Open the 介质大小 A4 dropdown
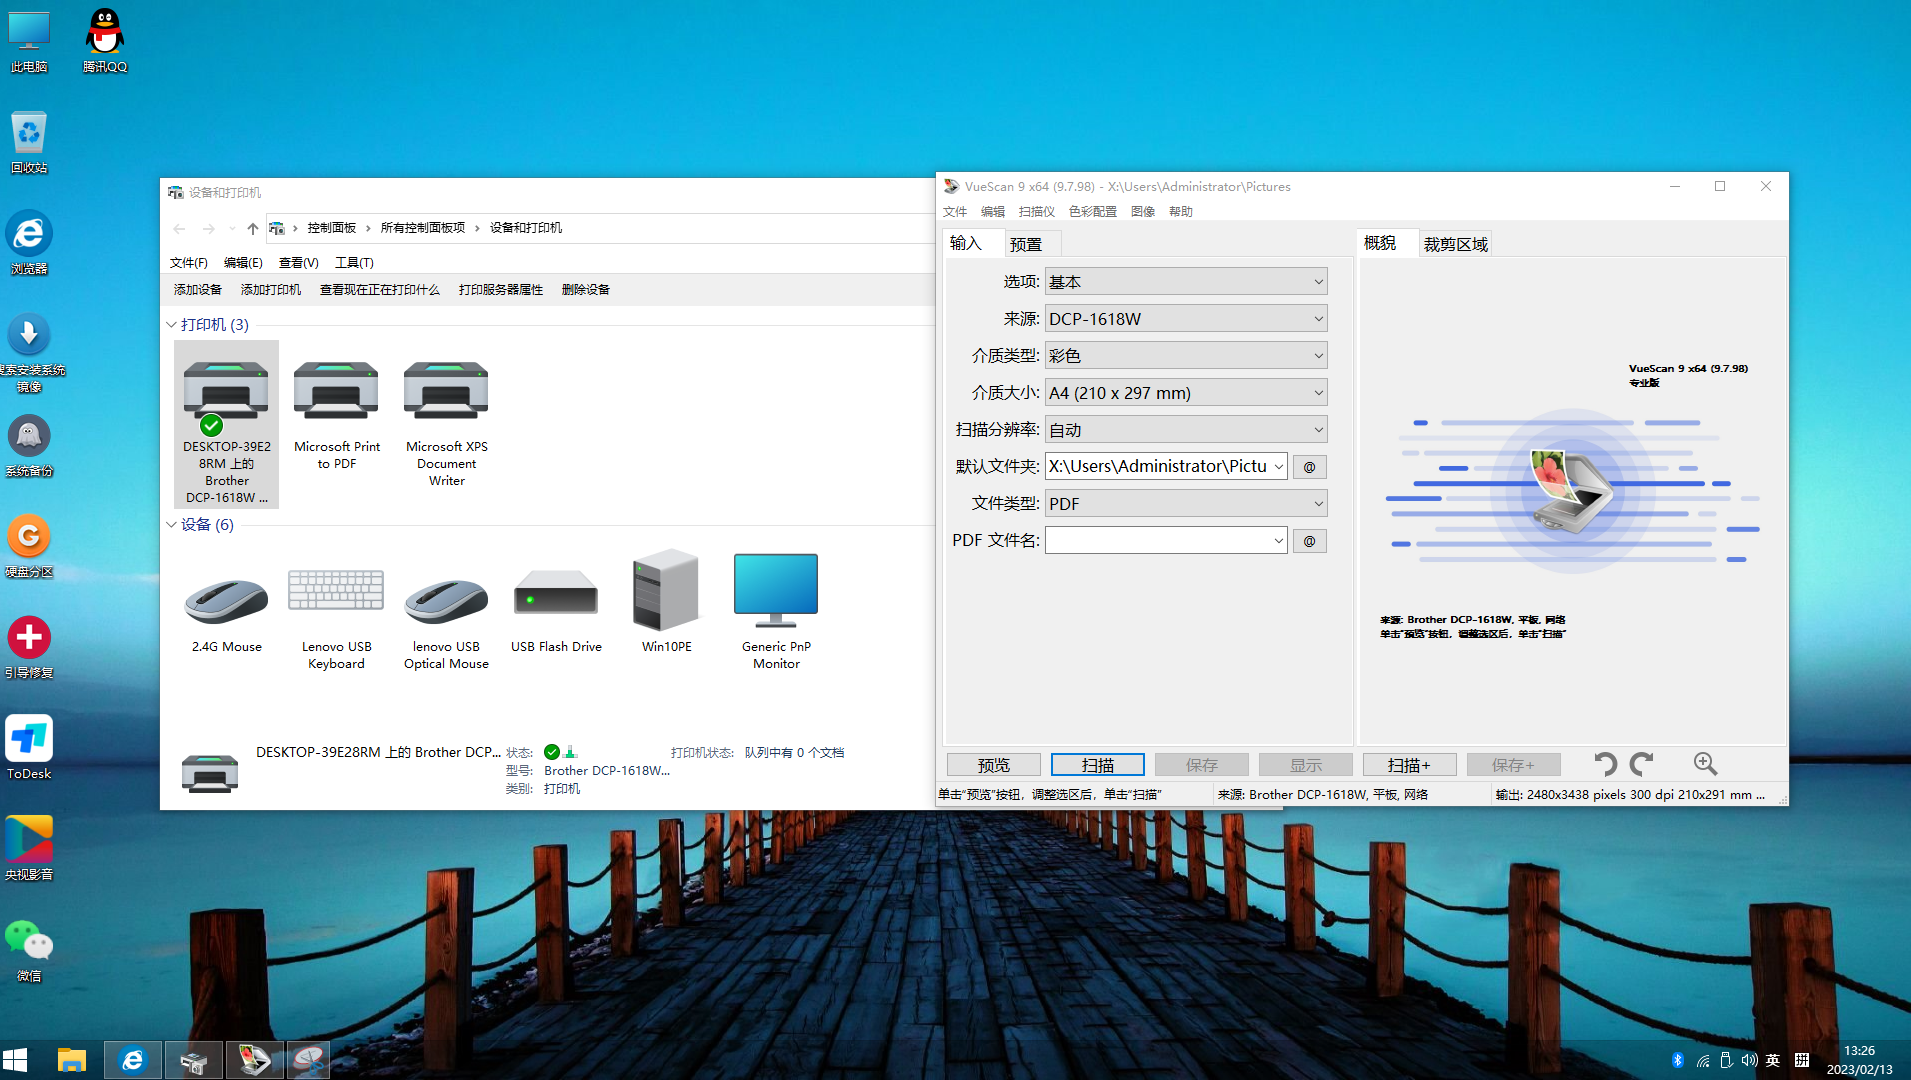 (1186, 393)
